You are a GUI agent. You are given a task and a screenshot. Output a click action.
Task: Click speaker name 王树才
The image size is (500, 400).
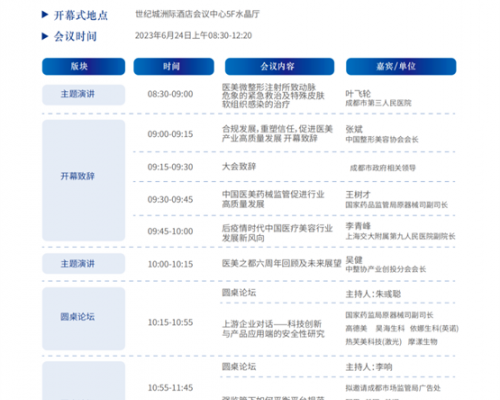(358, 195)
